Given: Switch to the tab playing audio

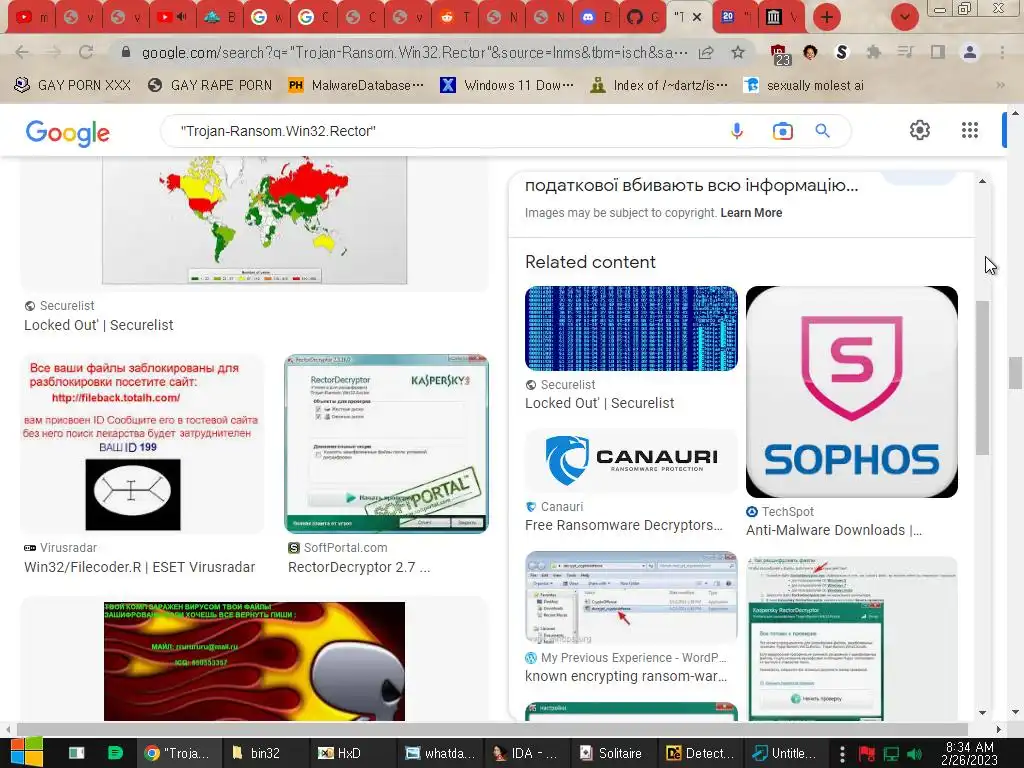Looking at the screenshot, I should 172,18.
